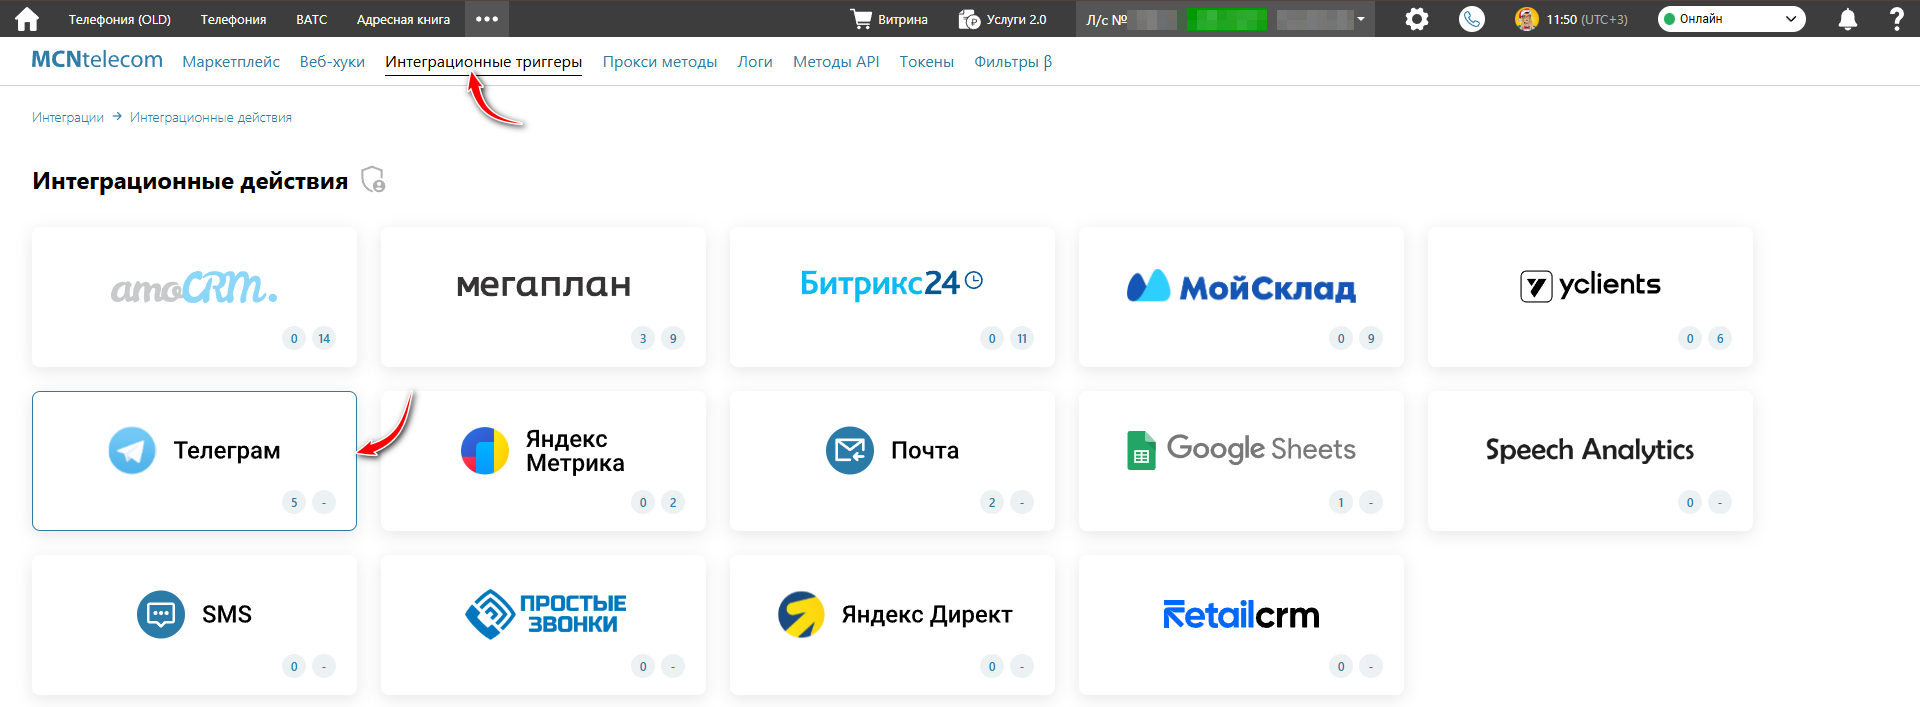1920x707 pixels.
Task: Click the SMS chat bubble icon
Action: click(x=161, y=614)
